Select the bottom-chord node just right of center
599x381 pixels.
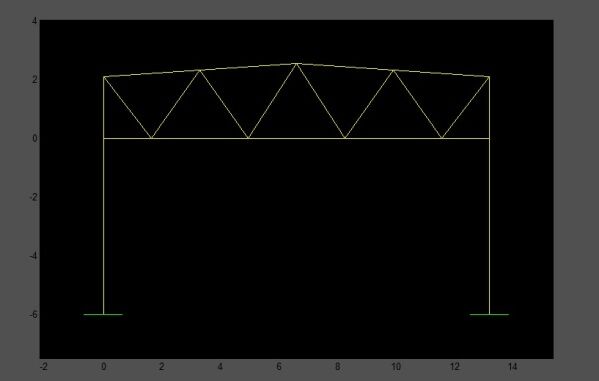click(345, 138)
